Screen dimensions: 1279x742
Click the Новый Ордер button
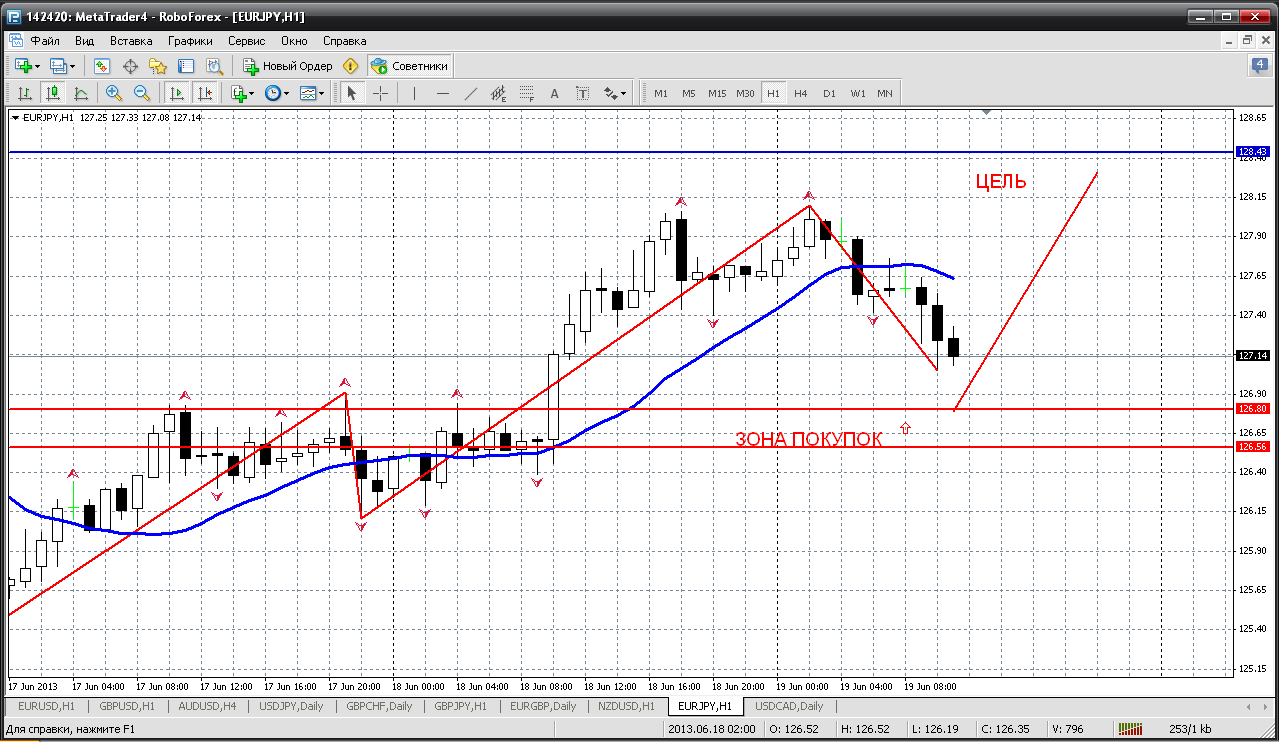(x=288, y=66)
